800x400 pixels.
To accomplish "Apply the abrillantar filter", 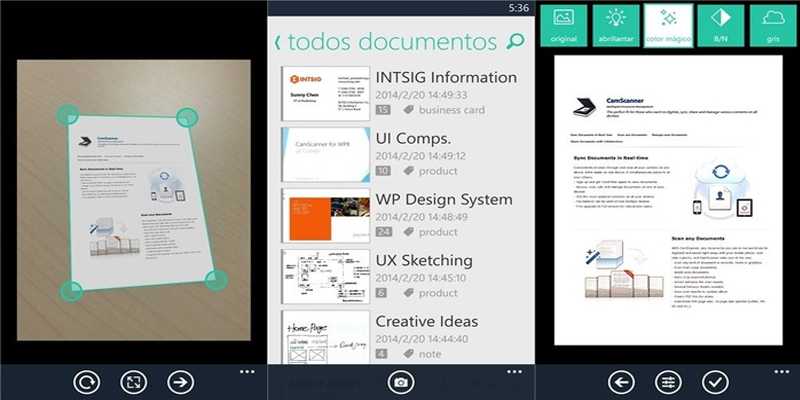I will (x=616, y=26).
